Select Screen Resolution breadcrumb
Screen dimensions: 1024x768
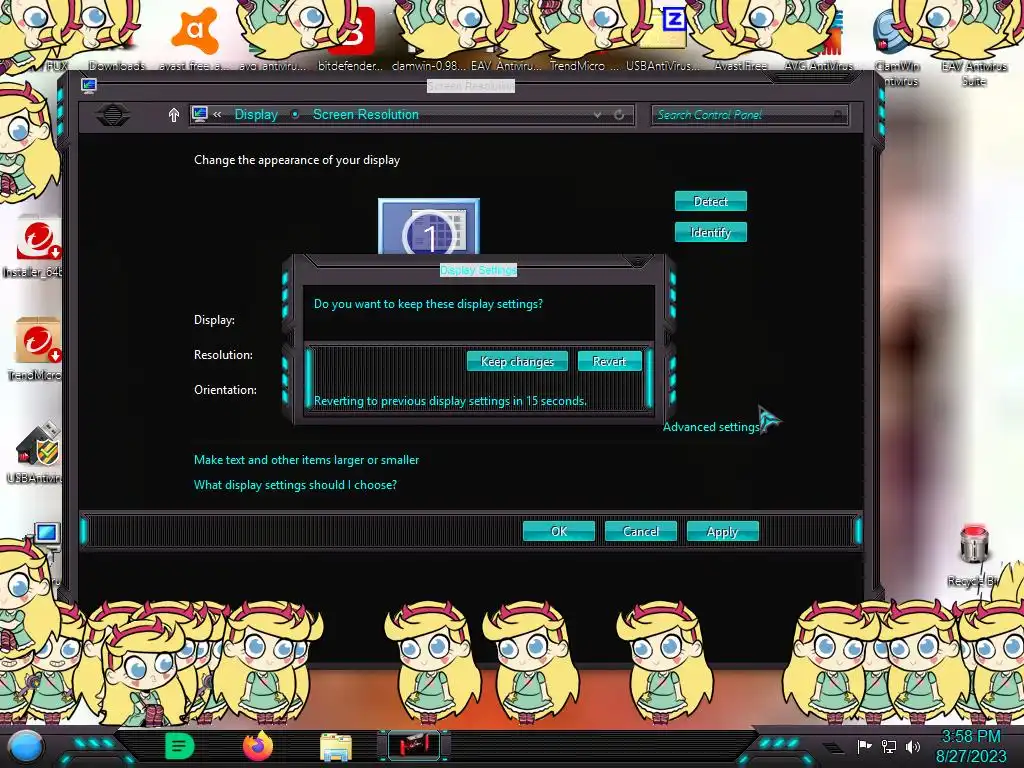tap(366, 114)
